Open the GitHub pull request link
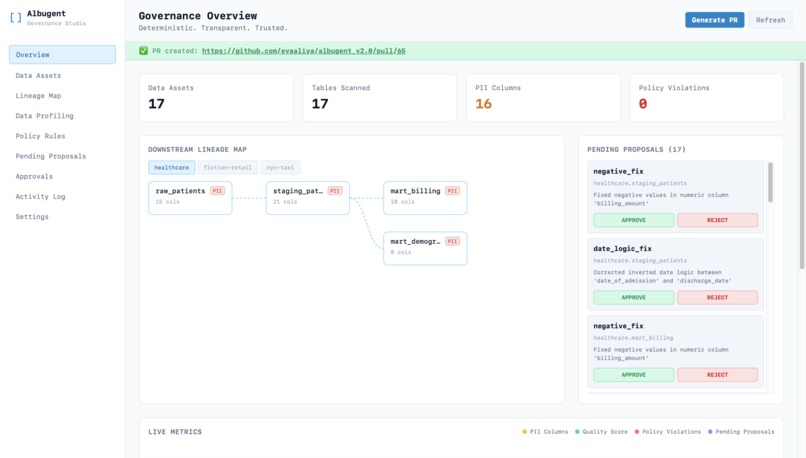 (303, 51)
